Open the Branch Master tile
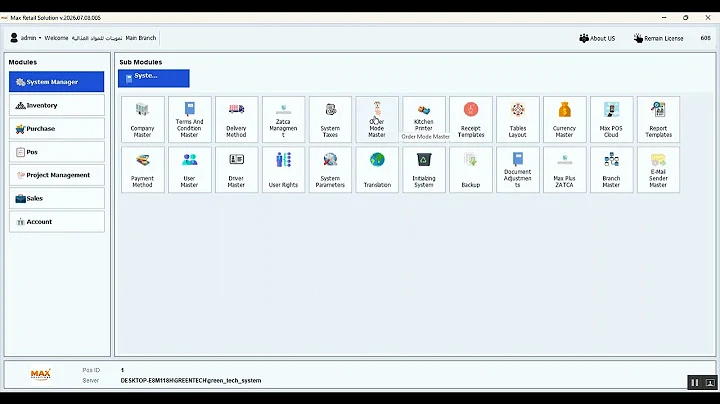 [611, 169]
